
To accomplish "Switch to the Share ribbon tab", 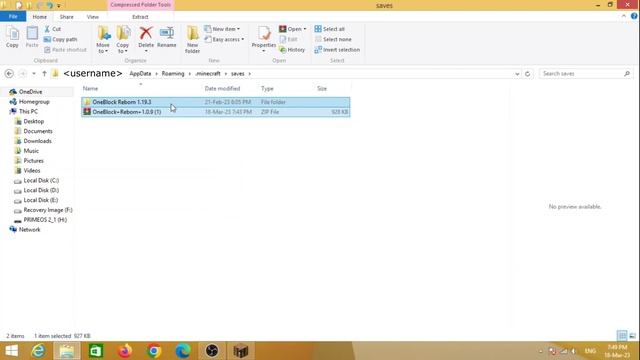I will tap(67, 17).
